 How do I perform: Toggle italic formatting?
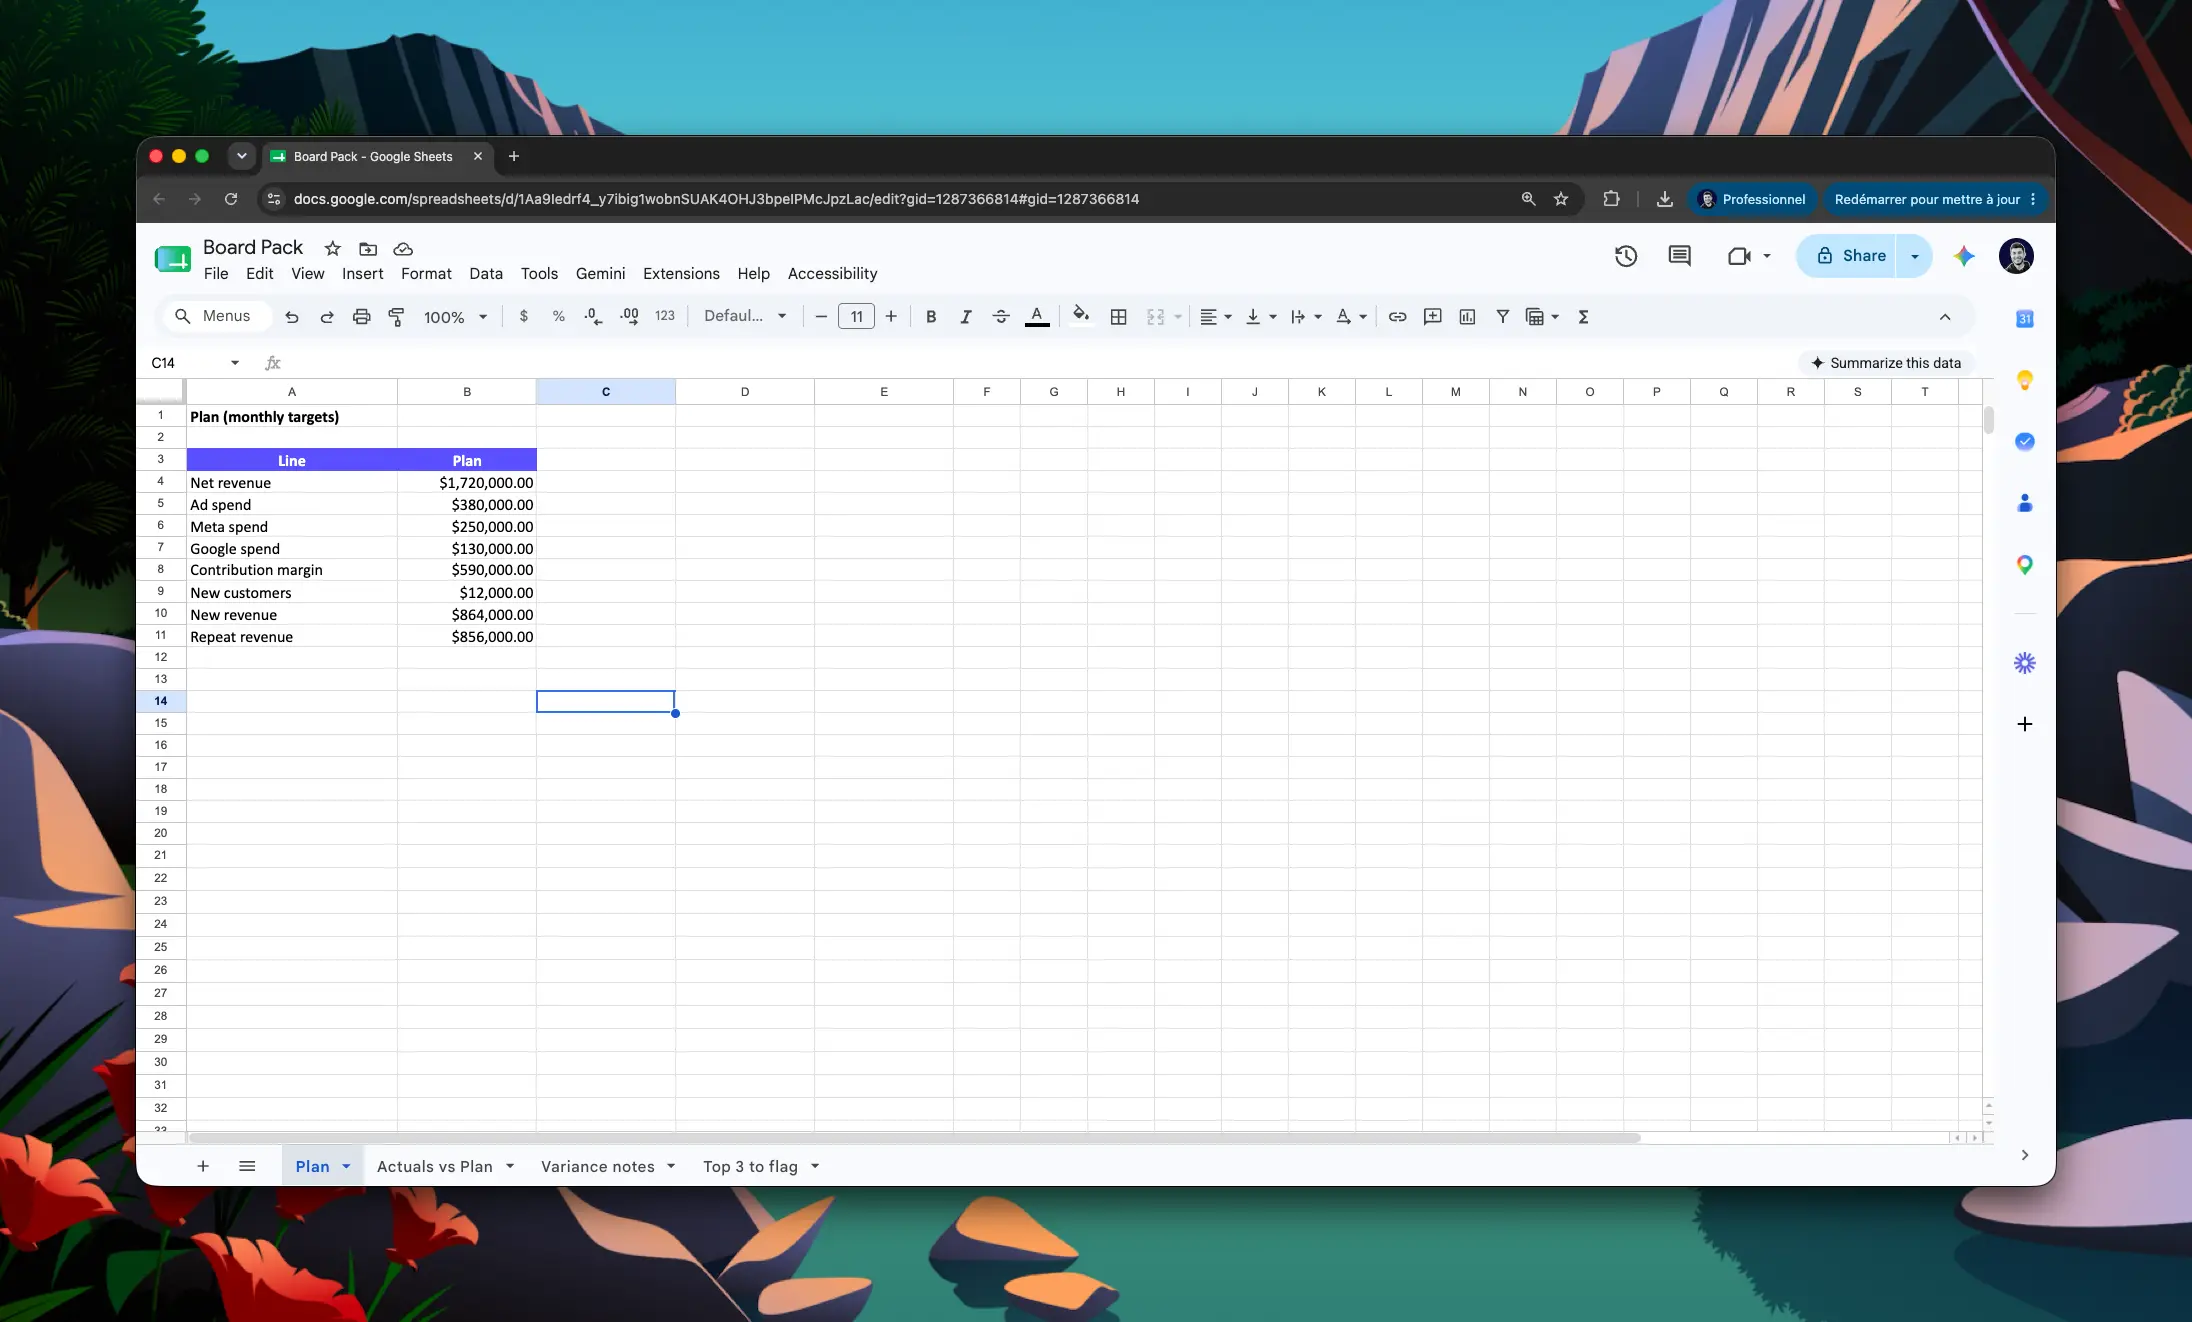point(966,317)
